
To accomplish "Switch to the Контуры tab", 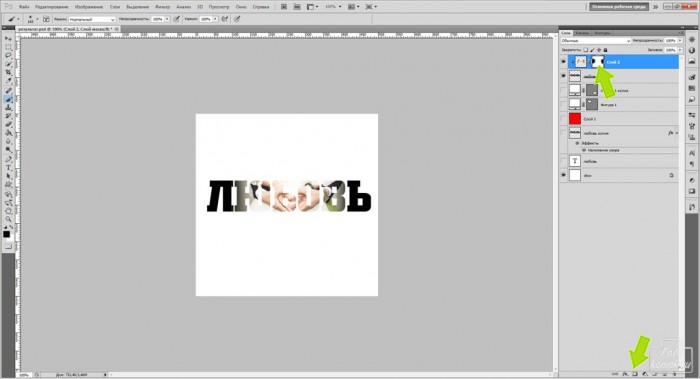I will click(x=602, y=33).
